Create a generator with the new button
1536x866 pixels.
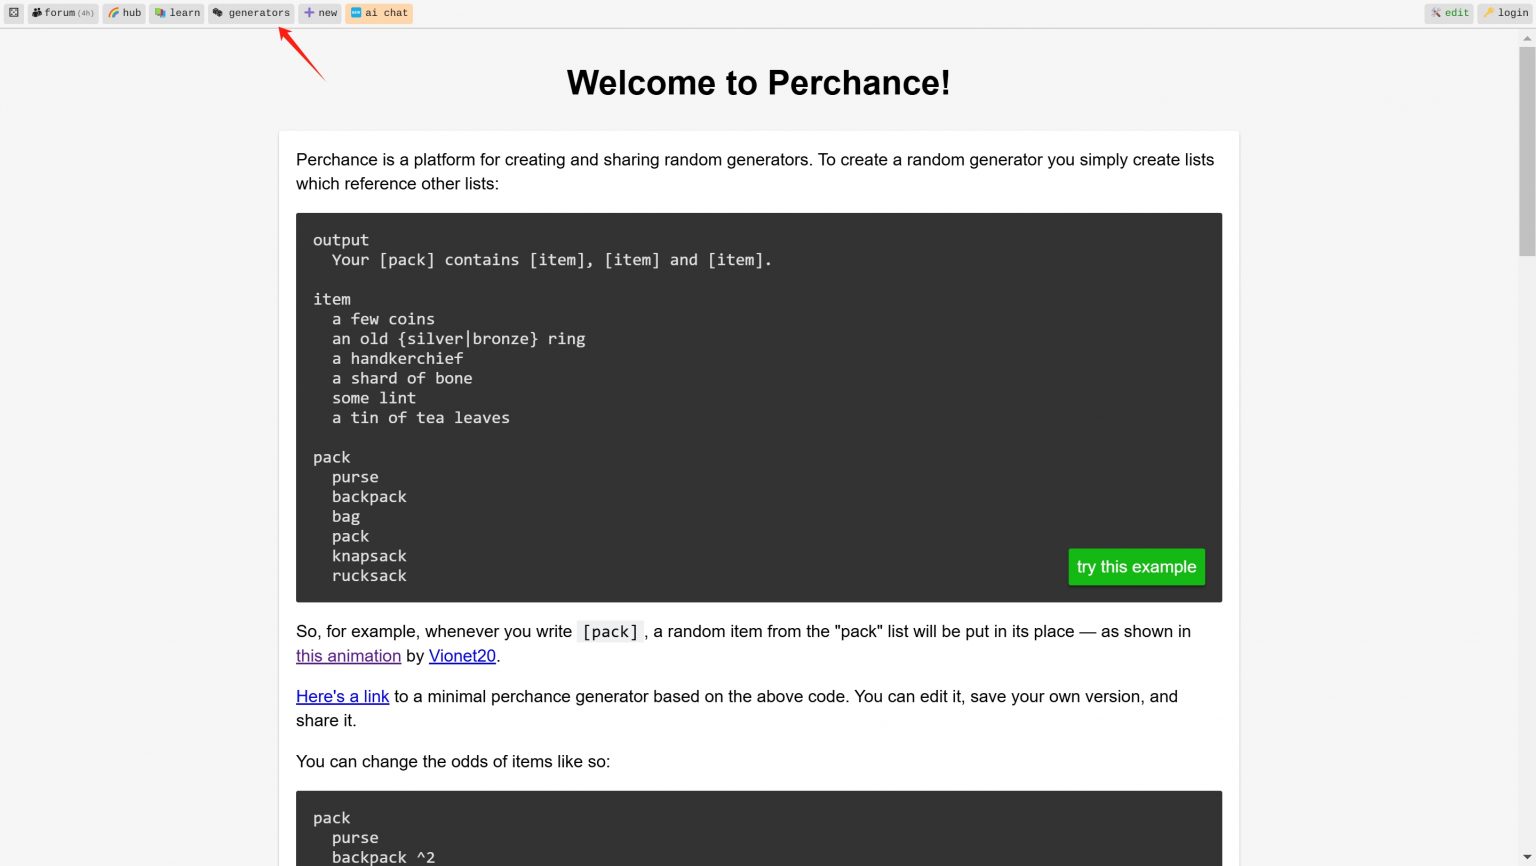click(x=319, y=12)
